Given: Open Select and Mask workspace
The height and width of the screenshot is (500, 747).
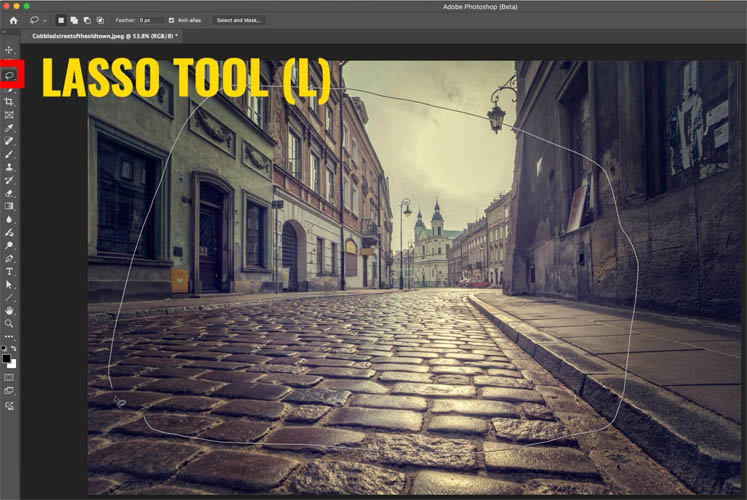Looking at the screenshot, I should click(x=239, y=20).
